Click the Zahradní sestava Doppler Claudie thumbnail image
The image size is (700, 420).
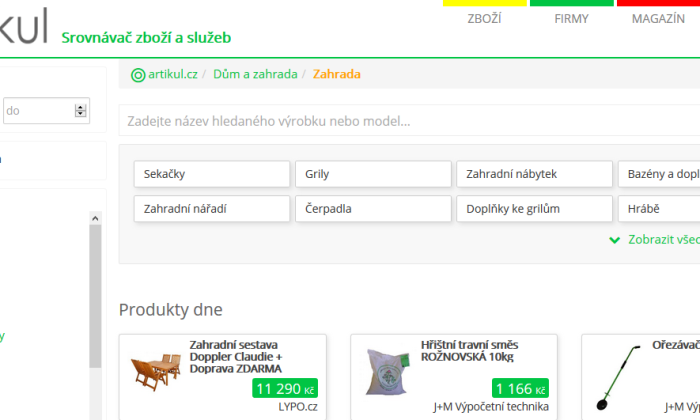coord(156,372)
